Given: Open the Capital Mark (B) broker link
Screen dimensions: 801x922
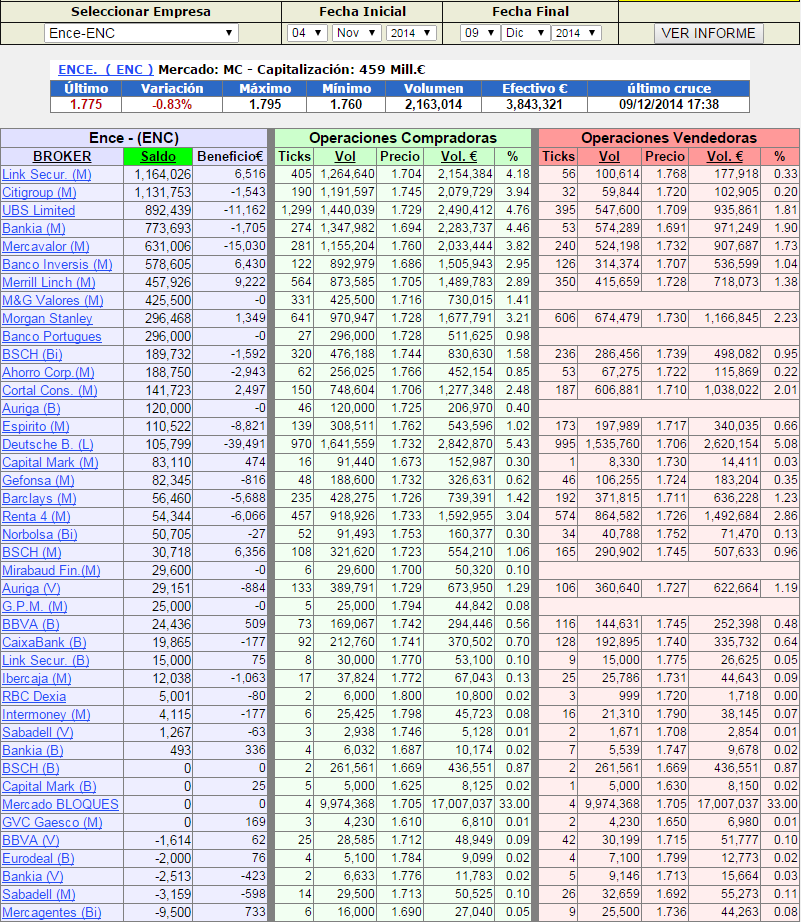Looking at the screenshot, I should coord(49,787).
